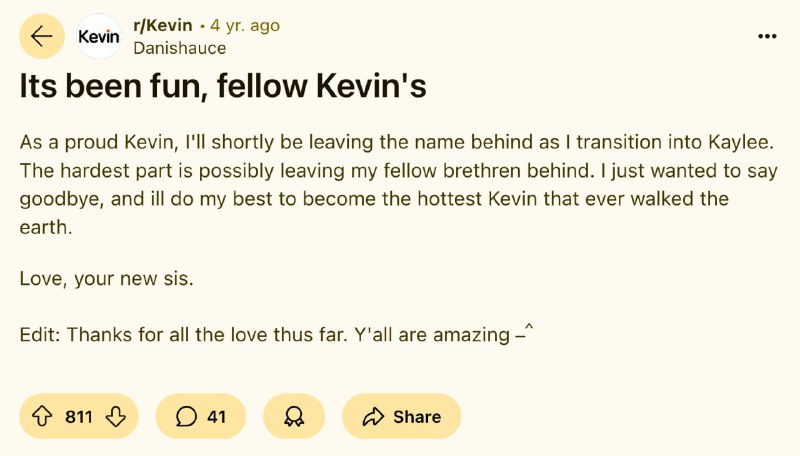Go back using the left arrow button
Screen dimensions: 800x456
(x=42, y=36)
